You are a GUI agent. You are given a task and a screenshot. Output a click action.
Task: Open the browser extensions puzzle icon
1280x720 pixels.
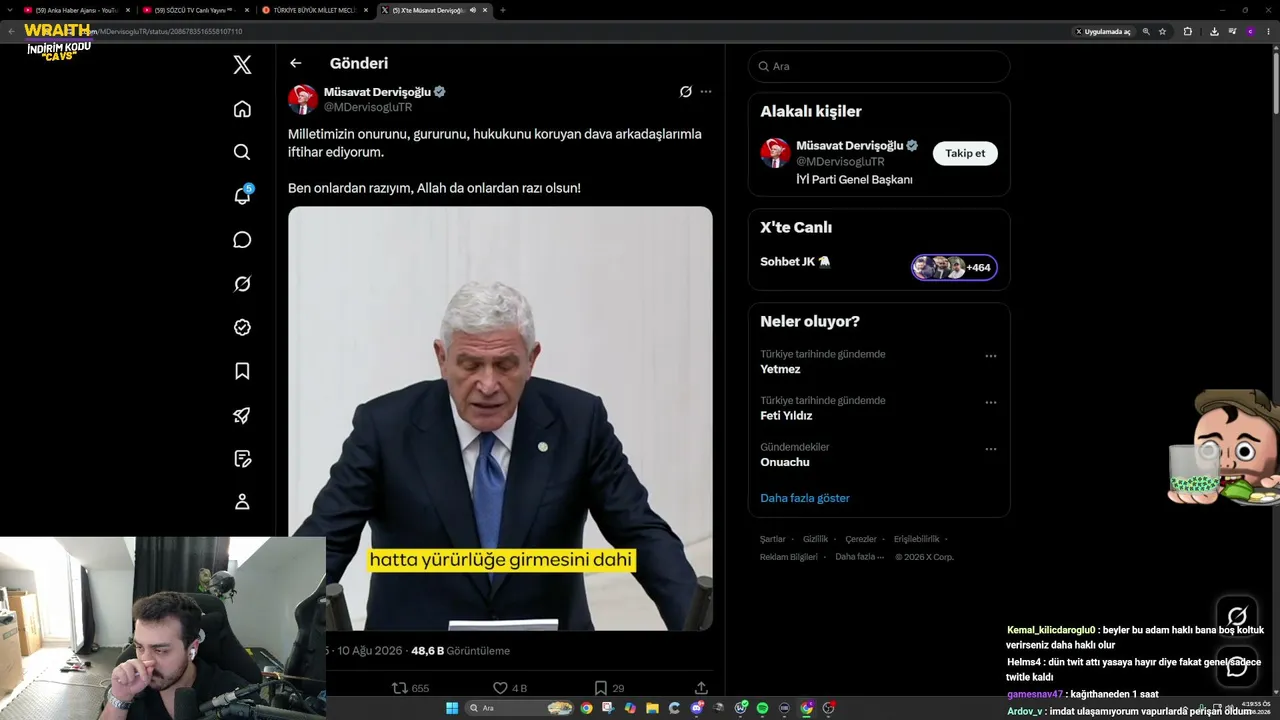tap(1188, 31)
